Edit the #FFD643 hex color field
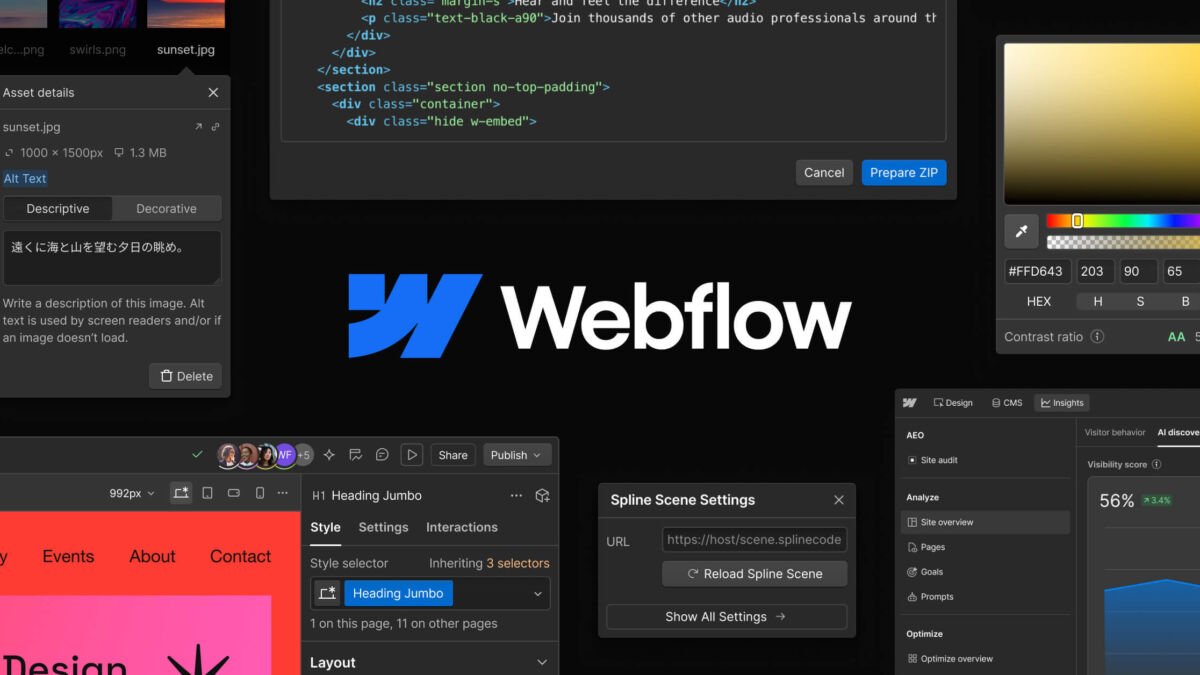Screen dimensions: 1200x675 pos(1038,271)
